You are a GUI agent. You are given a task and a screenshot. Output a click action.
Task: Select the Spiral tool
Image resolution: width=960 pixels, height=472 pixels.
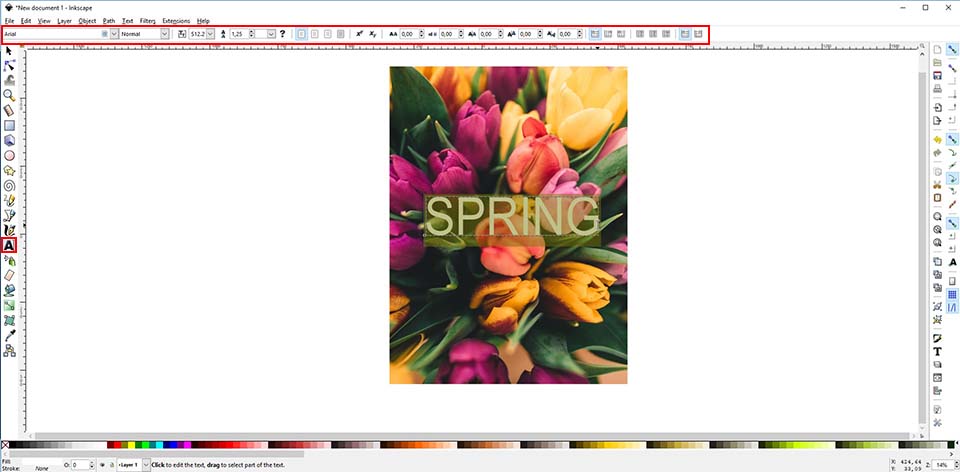pyautogui.click(x=9, y=185)
